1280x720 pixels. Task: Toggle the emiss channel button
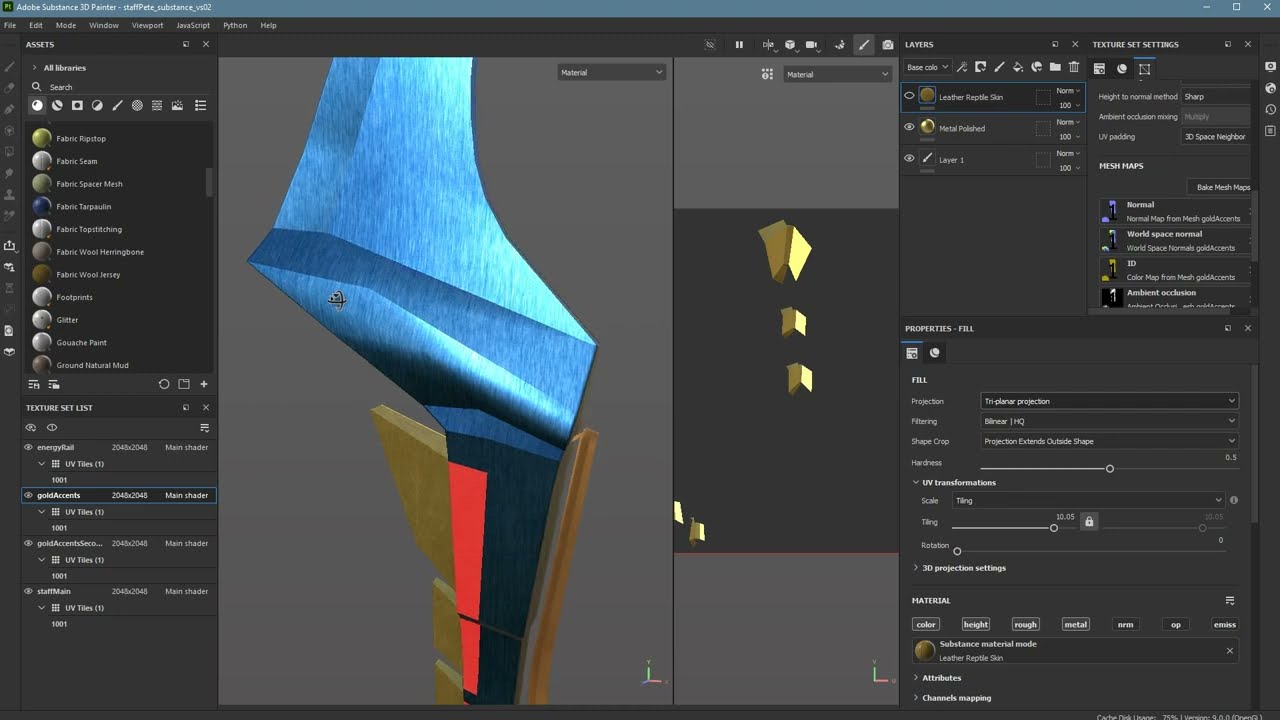[x=1225, y=624]
